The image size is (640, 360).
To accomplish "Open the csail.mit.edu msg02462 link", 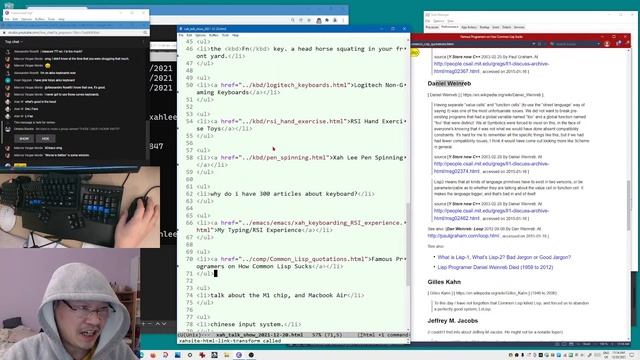I will (491, 214).
